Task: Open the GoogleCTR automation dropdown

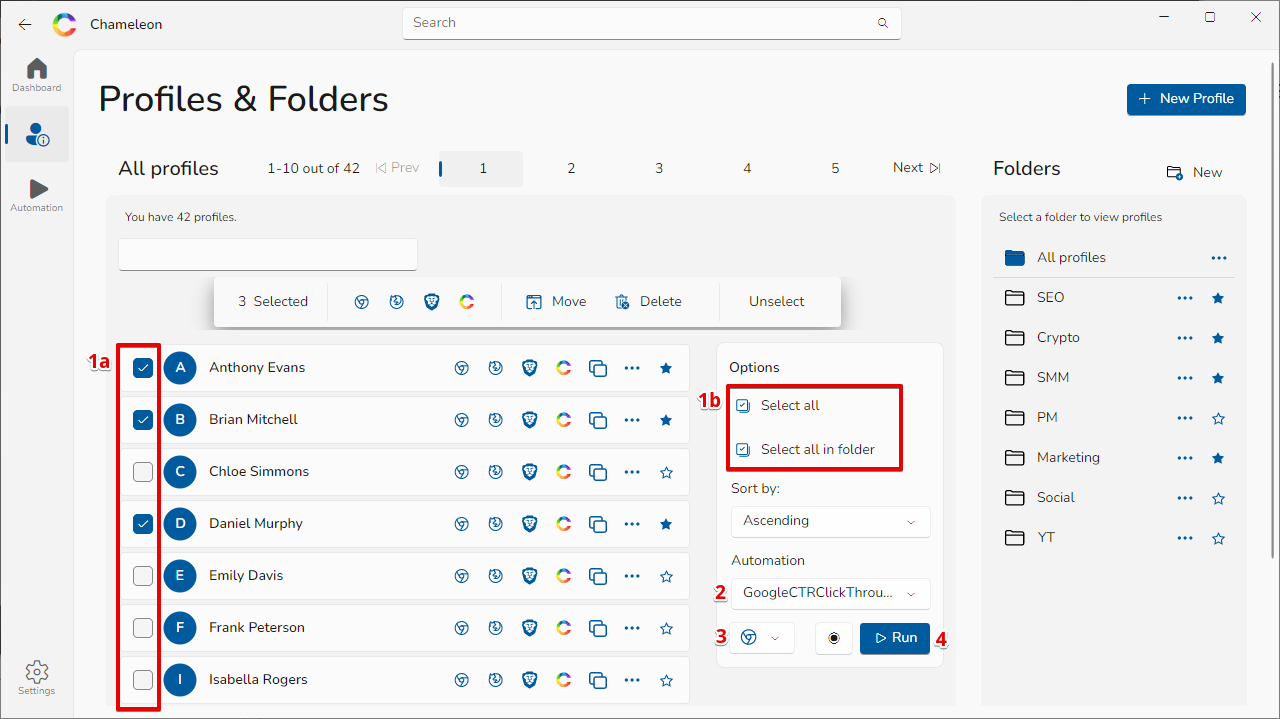Action: (x=830, y=593)
